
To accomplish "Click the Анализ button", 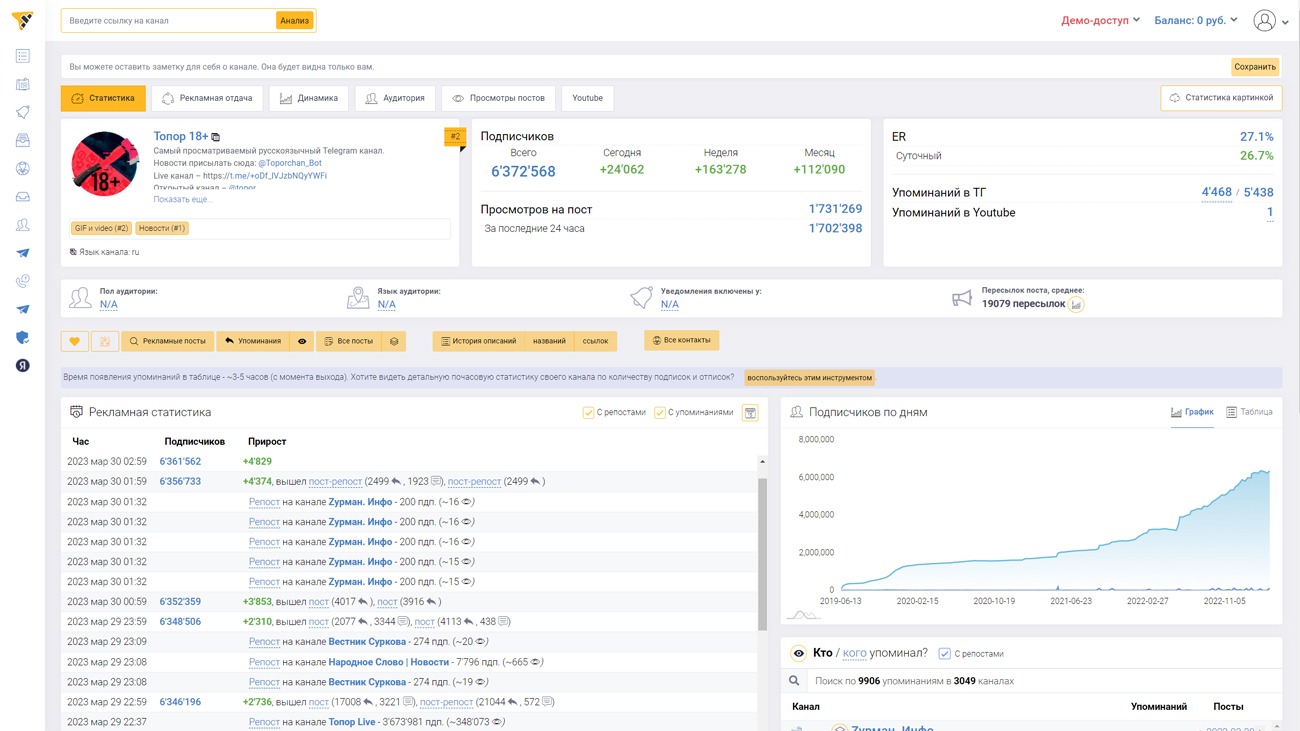I will point(294,20).
